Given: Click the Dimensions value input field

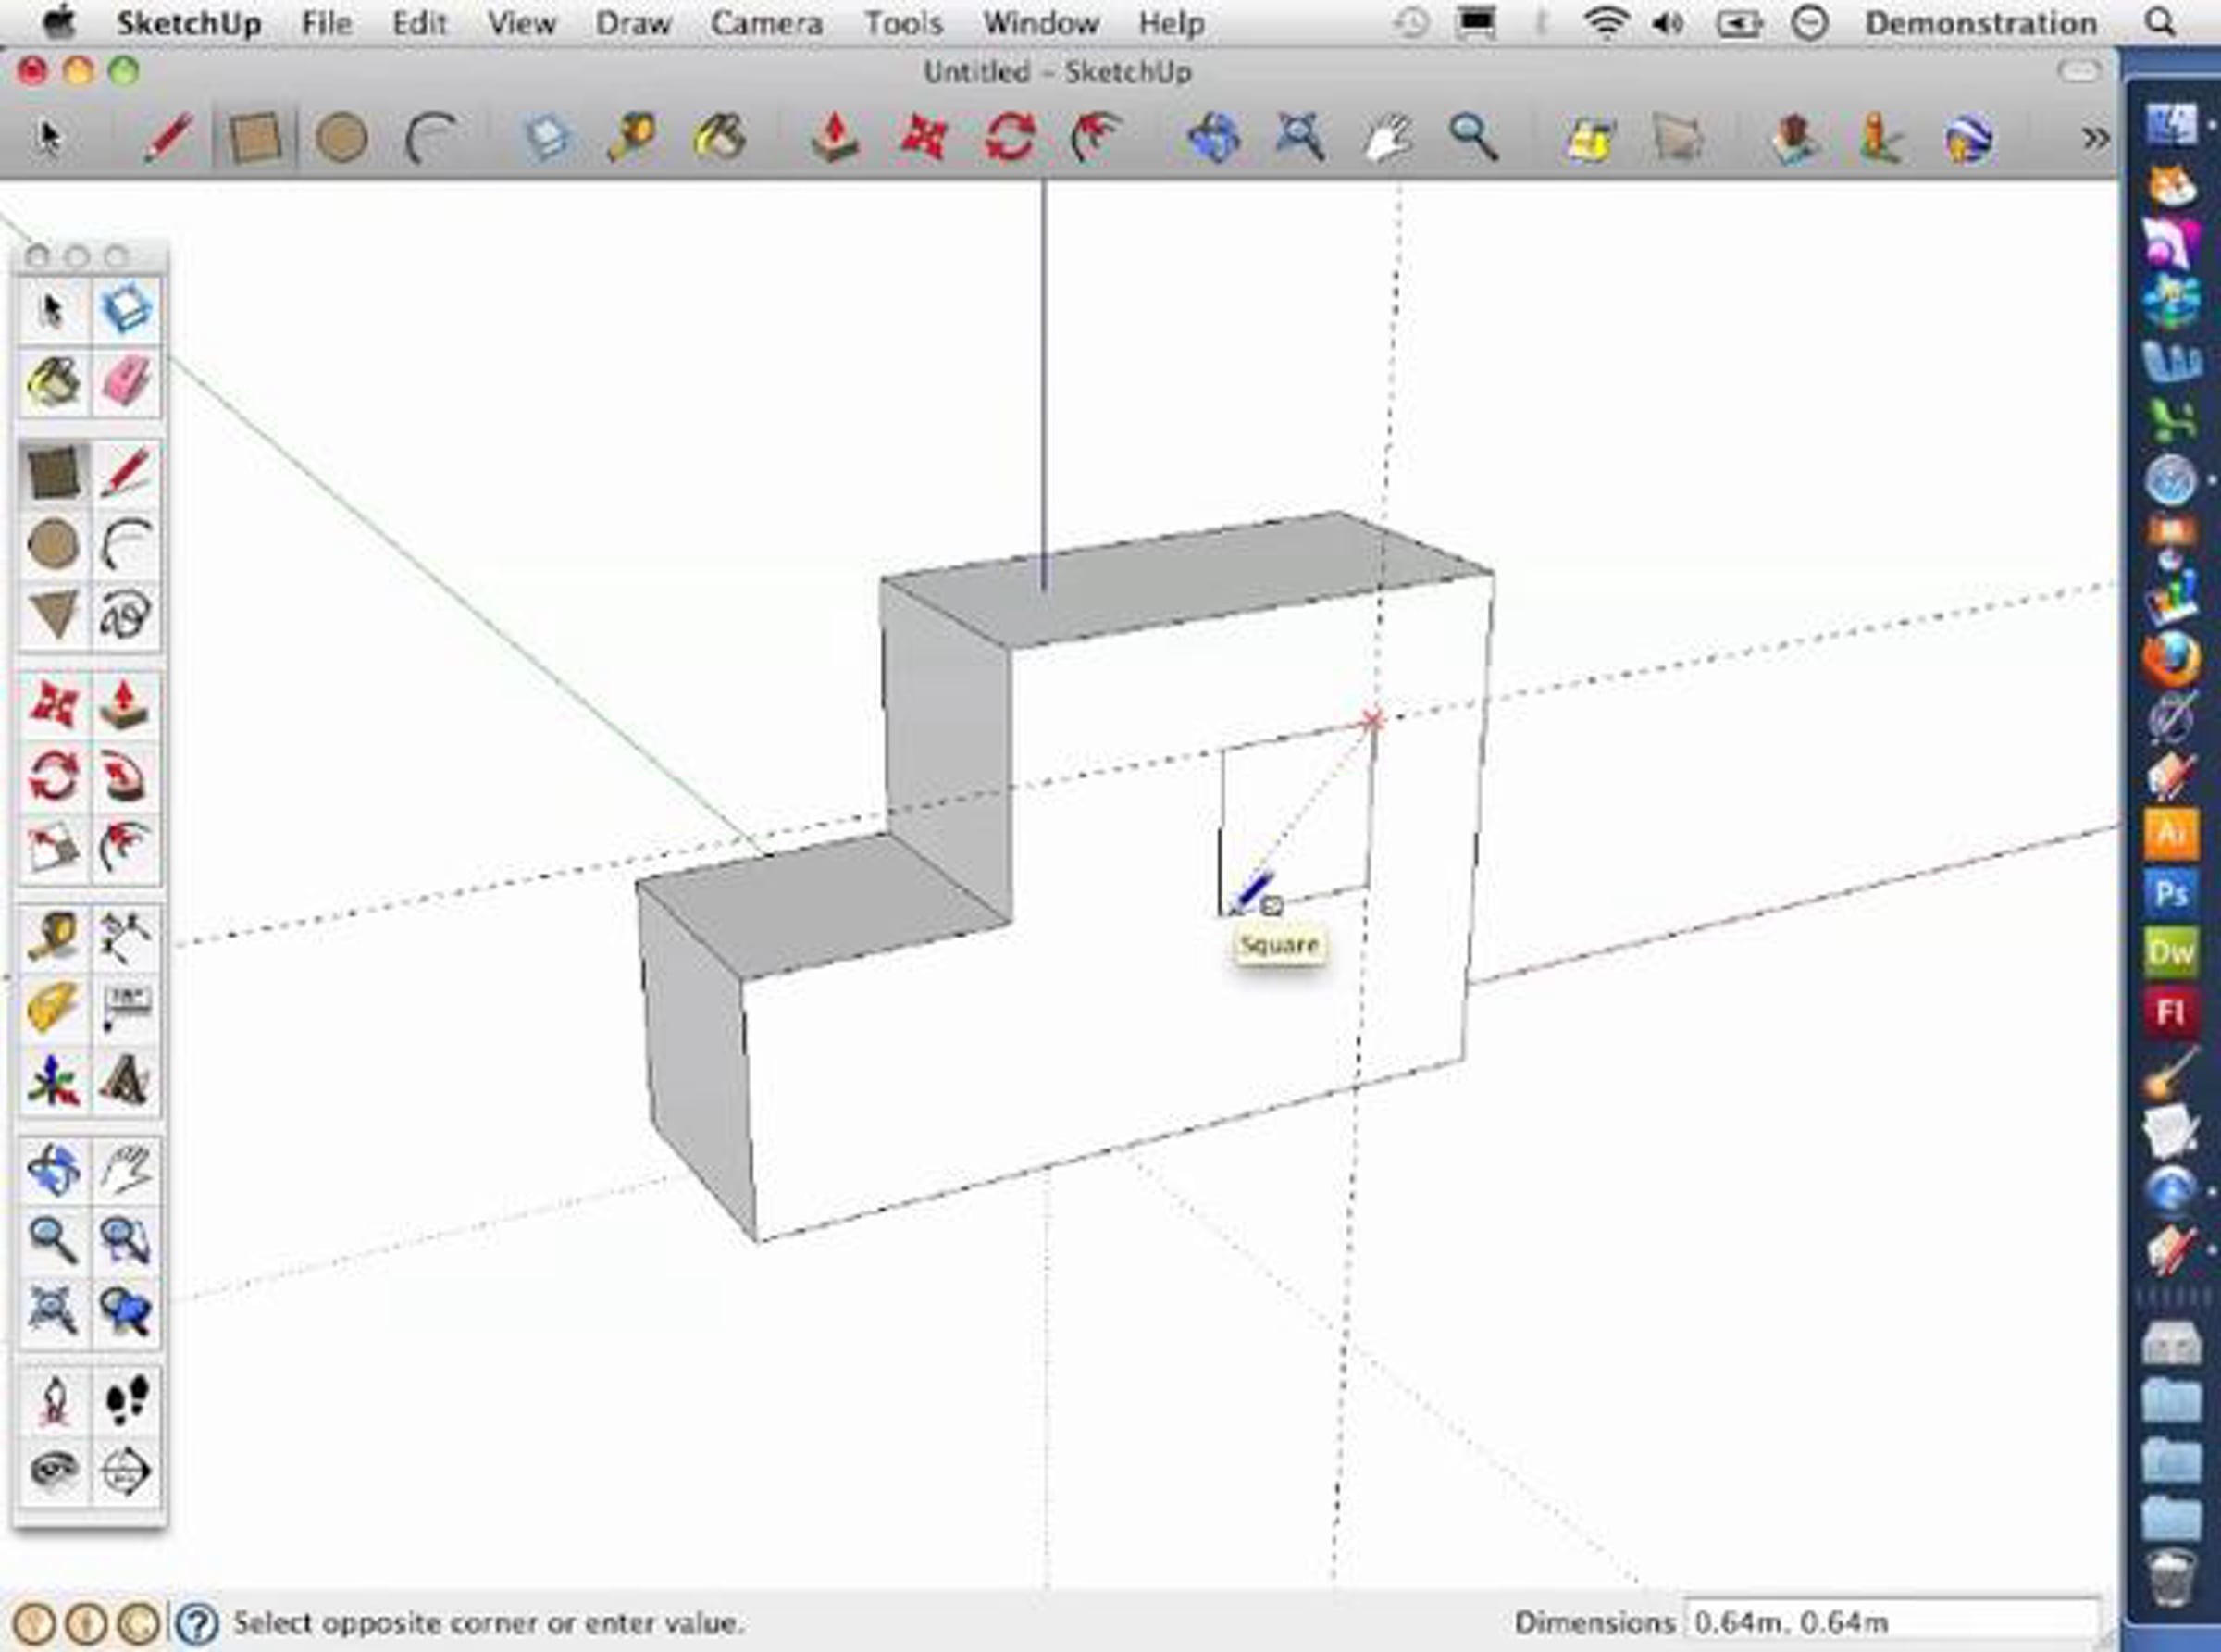Looking at the screenshot, I should point(1890,1622).
